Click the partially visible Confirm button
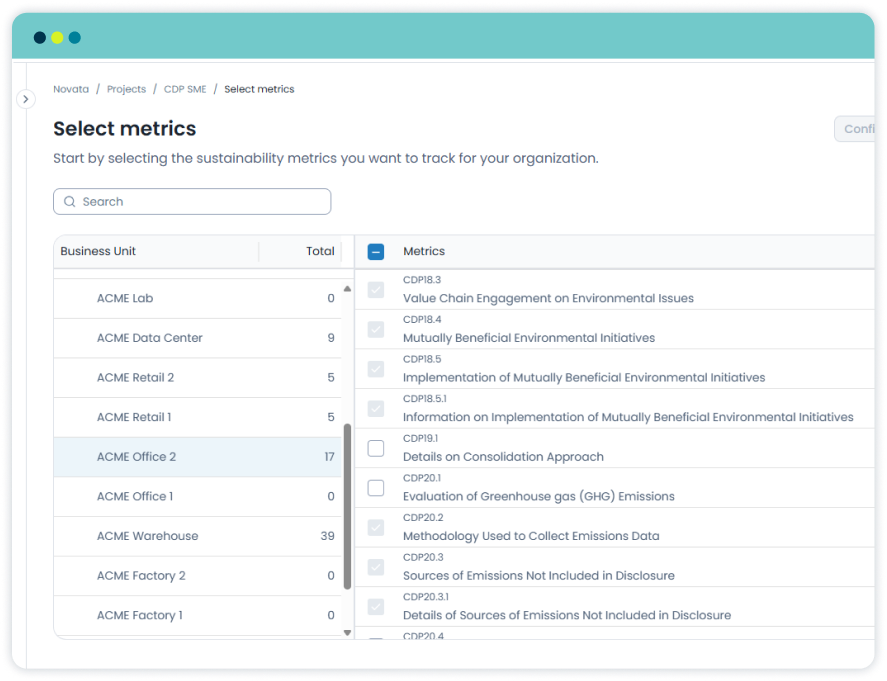Image resolution: width=887 pixels, height=681 pixels. click(855, 129)
